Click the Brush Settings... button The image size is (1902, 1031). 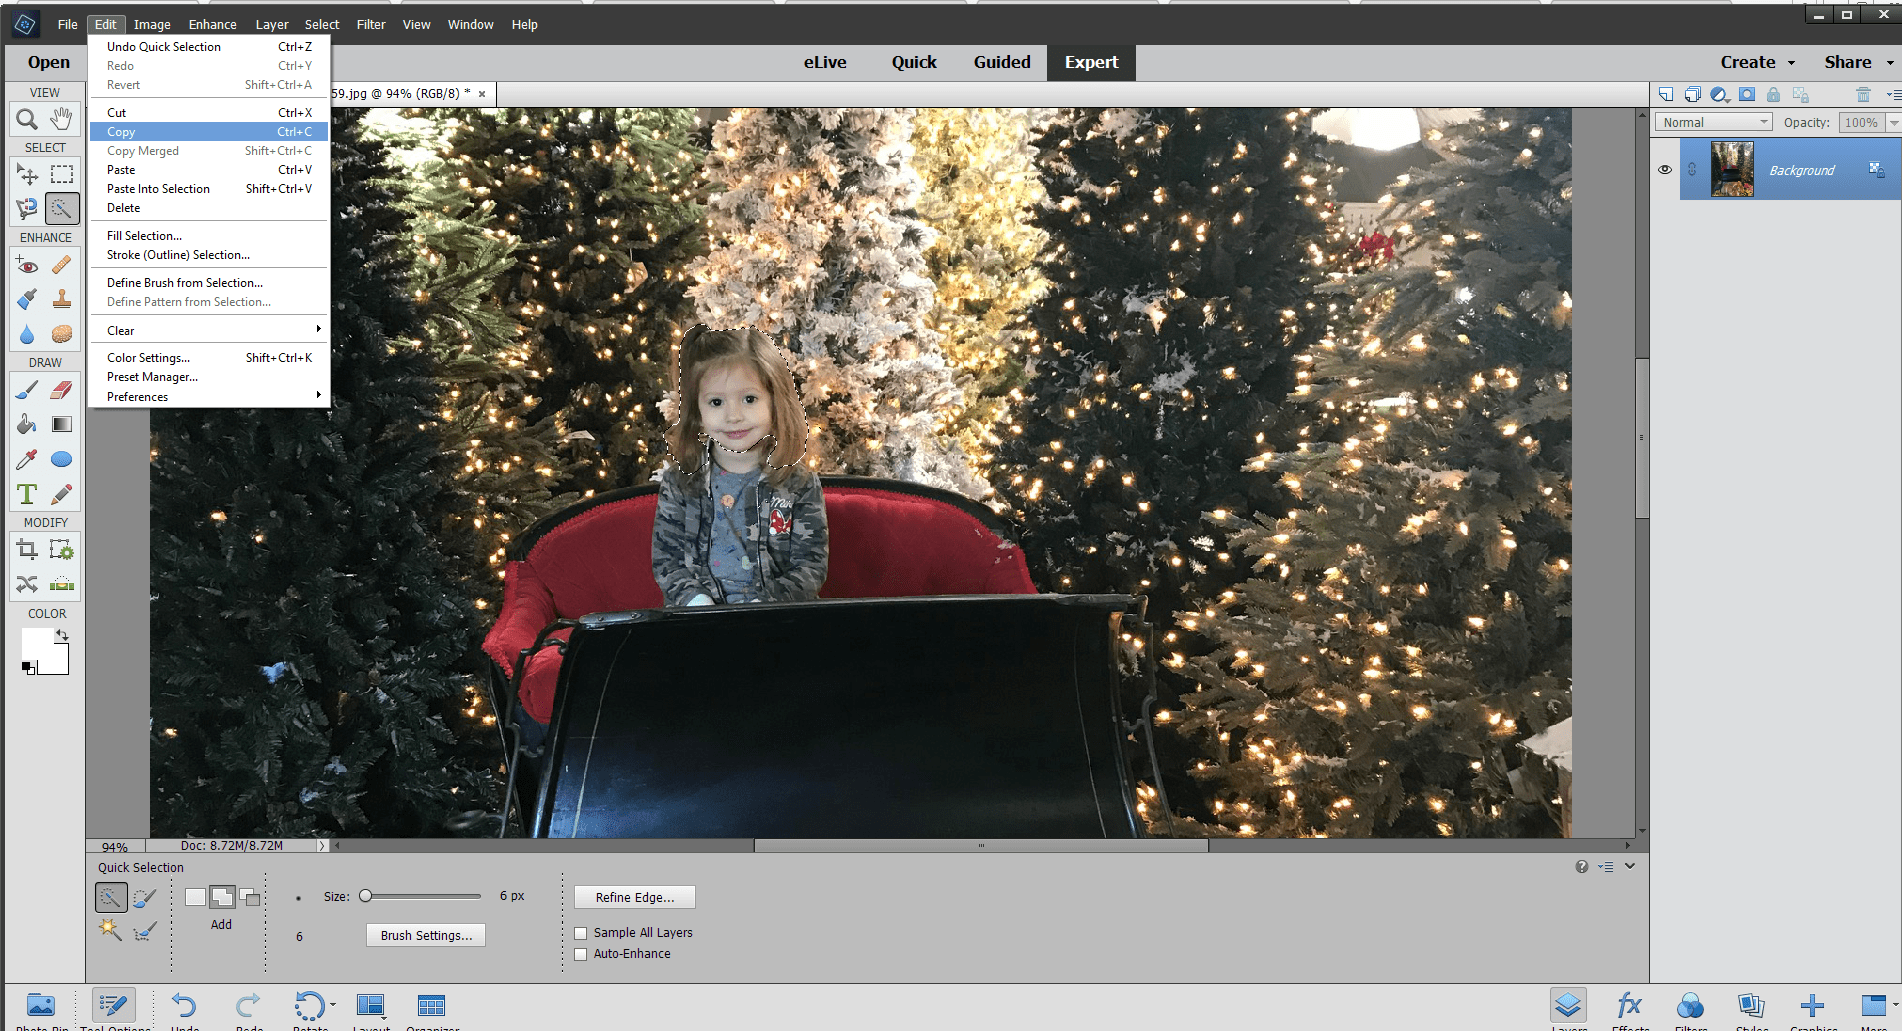pyautogui.click(x=426, y=935)
